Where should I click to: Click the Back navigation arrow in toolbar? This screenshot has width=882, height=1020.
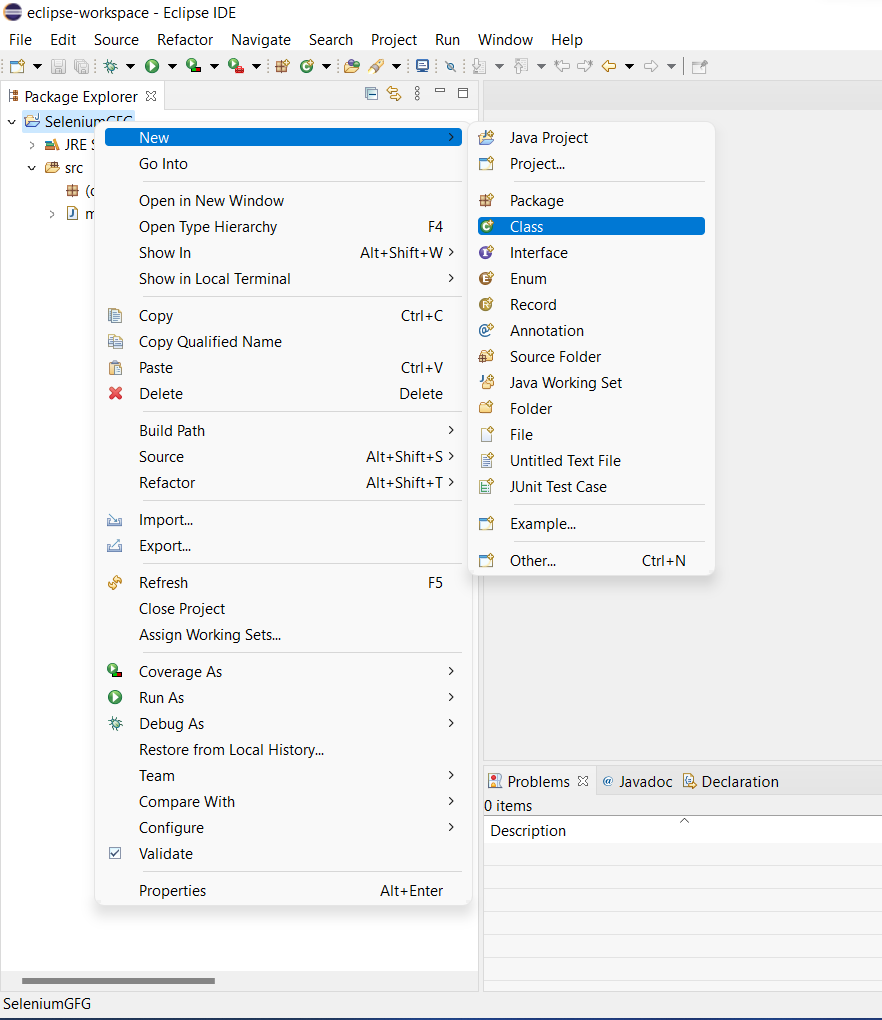pyautogui.click(x=609, y=66)
